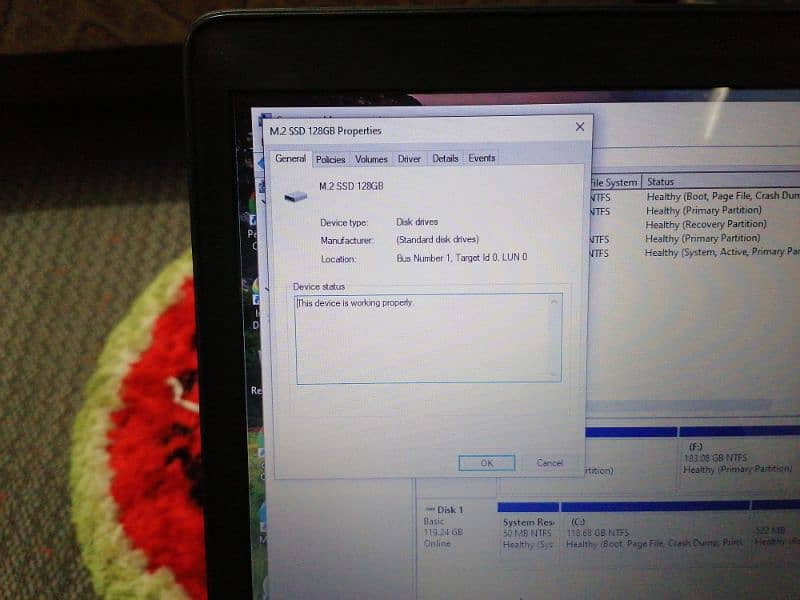Go to the Details tab

pyautogui.click(x=445, y=158)
